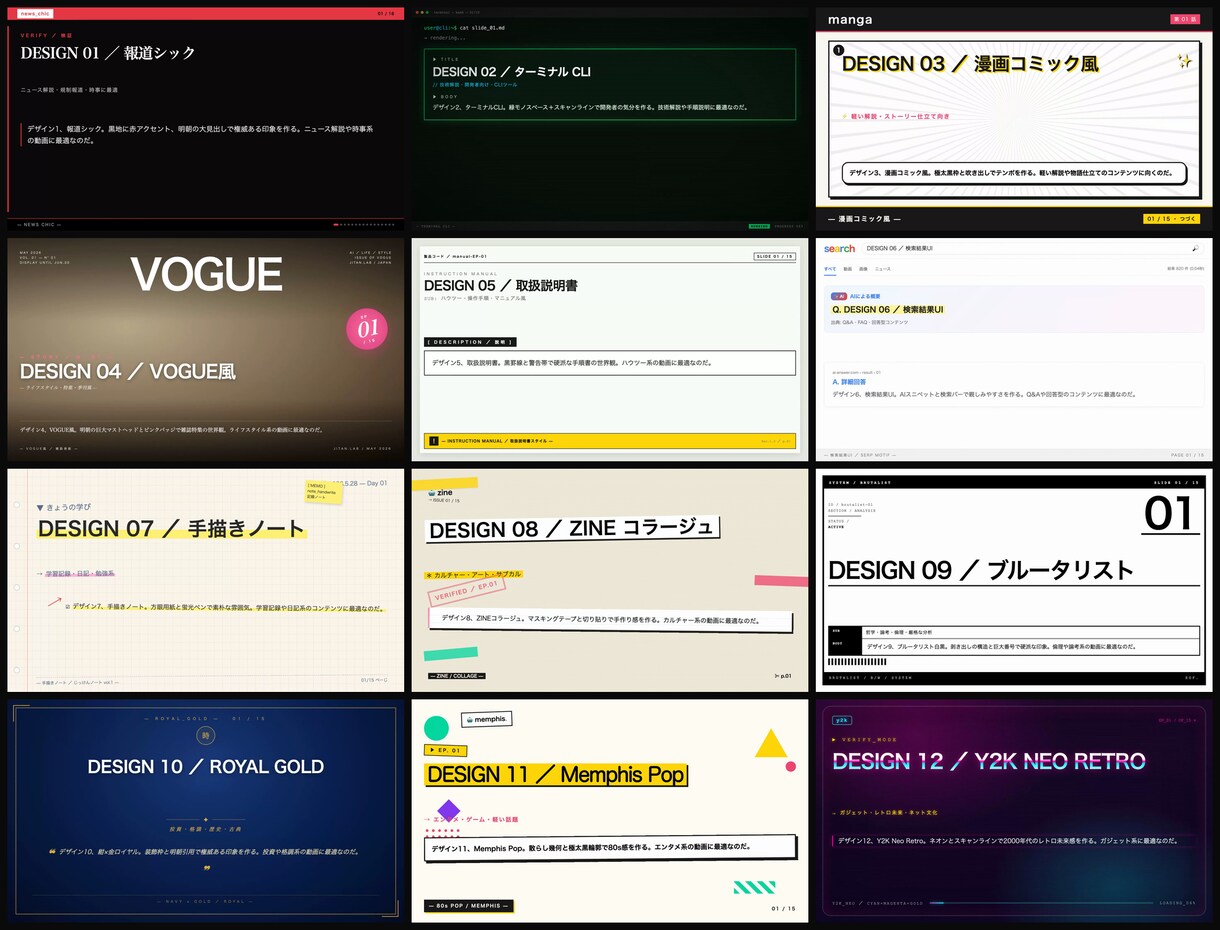Click the circular 時 emblem
The image size is (1220, 930).
coord(206,736)
